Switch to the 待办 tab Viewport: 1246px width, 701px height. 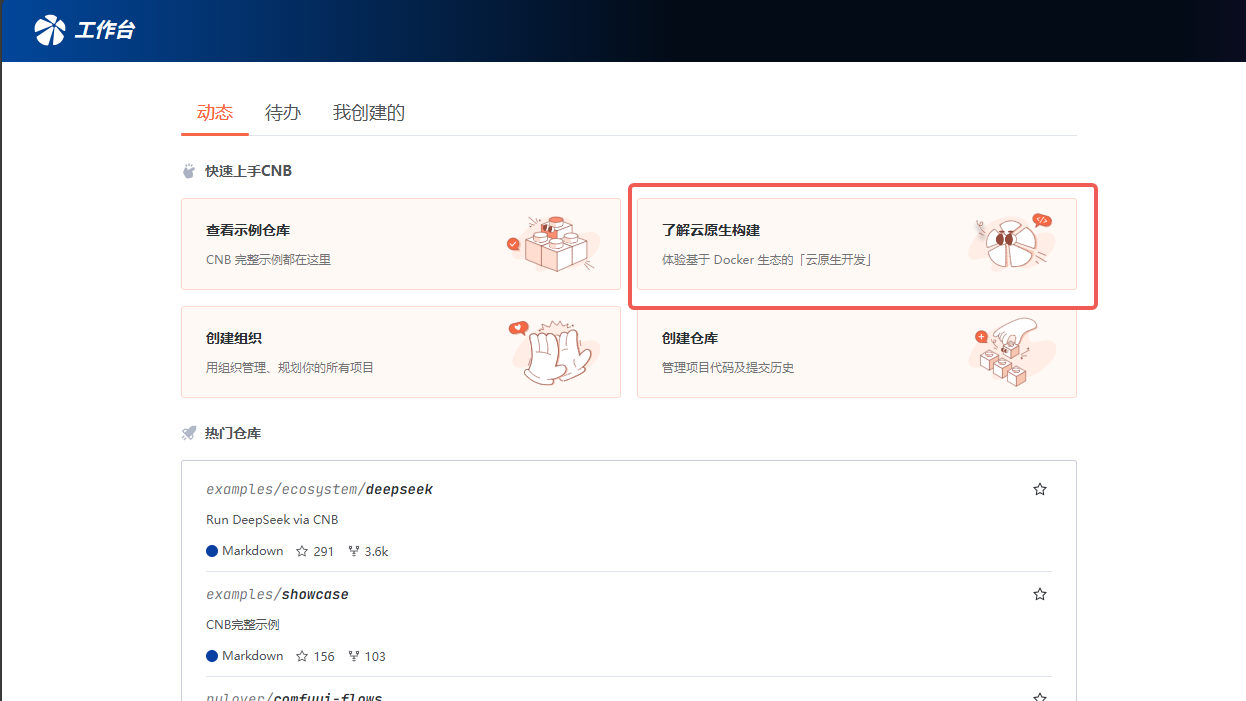click(x=283, y=112)
